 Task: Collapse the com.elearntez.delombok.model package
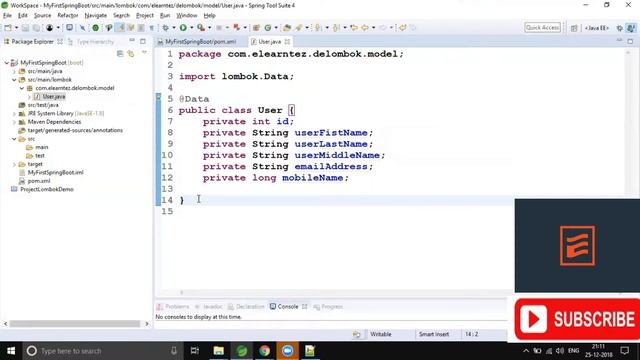pos(22,88)
